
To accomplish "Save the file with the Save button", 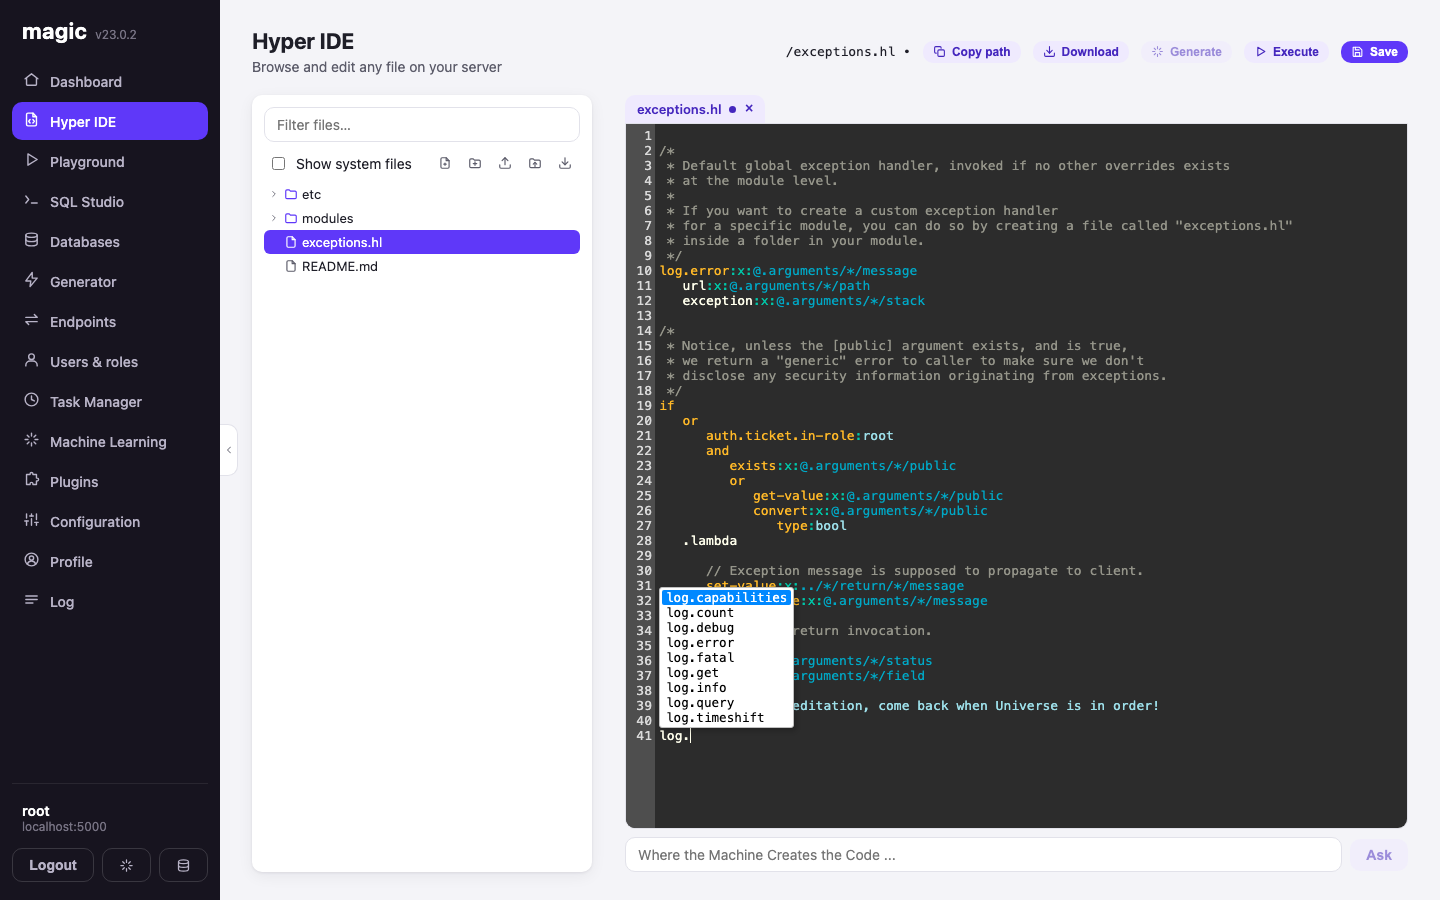I will coord(1374,52).
